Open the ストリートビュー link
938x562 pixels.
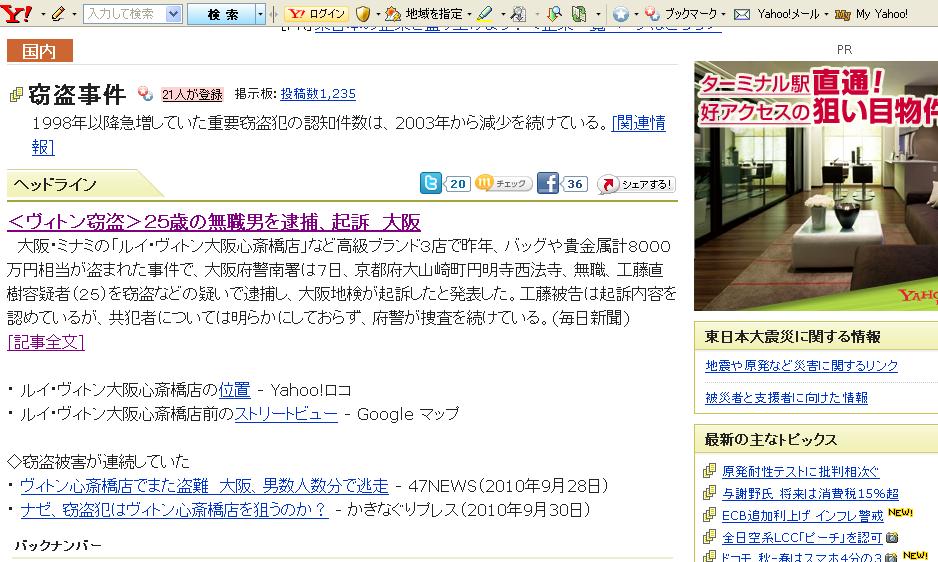pos(286,414)
